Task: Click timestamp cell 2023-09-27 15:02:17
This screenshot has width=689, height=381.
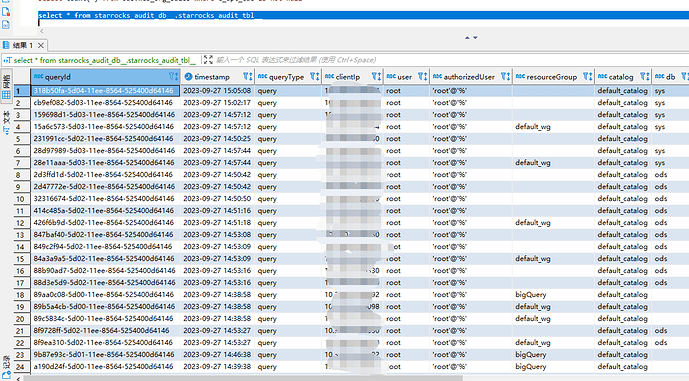Action: [218, 102]
